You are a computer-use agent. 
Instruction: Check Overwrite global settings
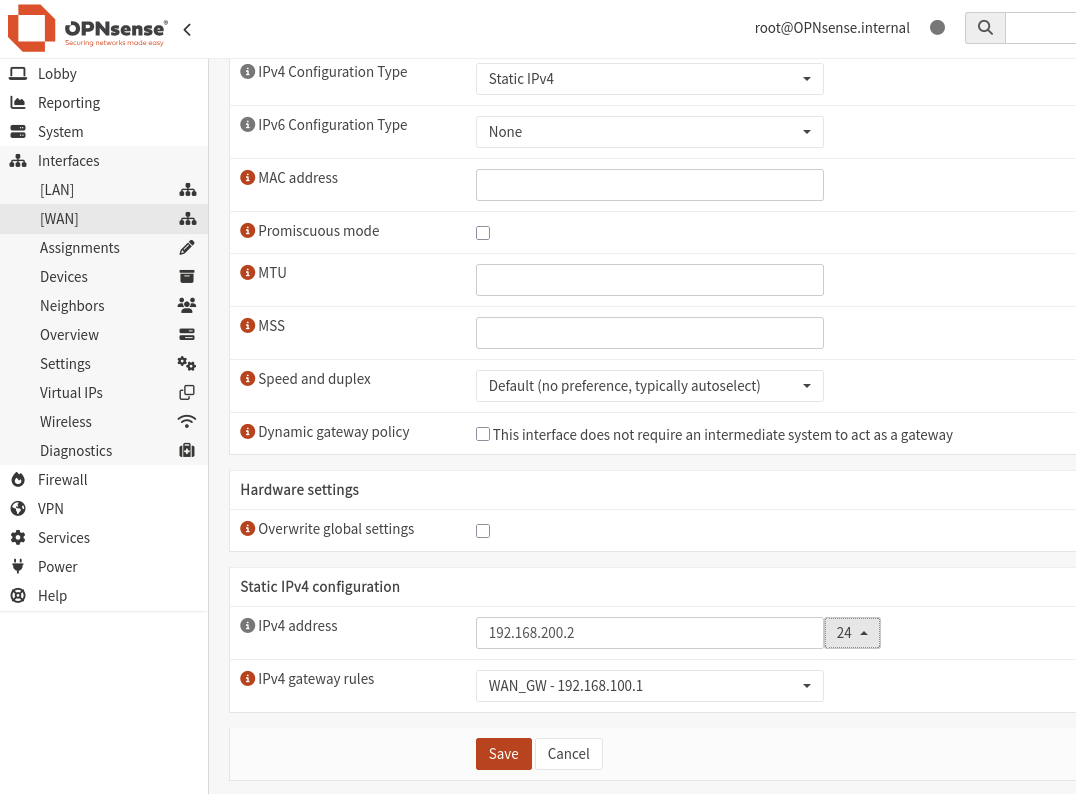tap(483, 530)
